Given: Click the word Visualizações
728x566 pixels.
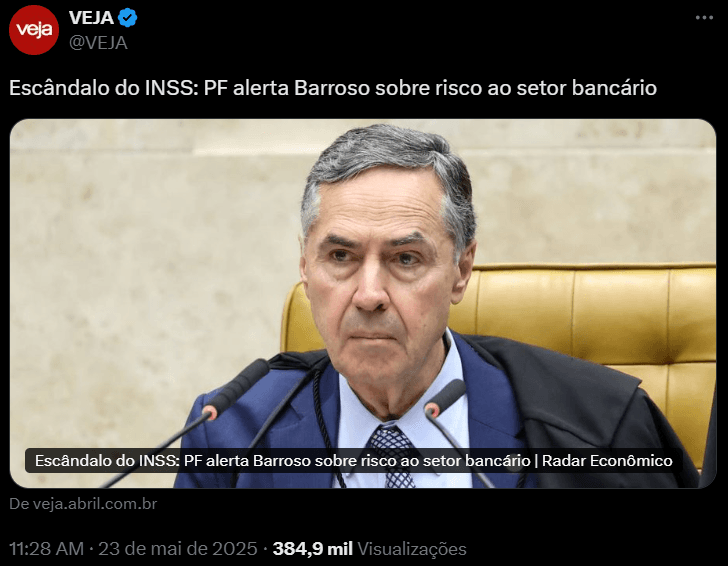Looking at the screenshot, I should (x=411, y=549).
